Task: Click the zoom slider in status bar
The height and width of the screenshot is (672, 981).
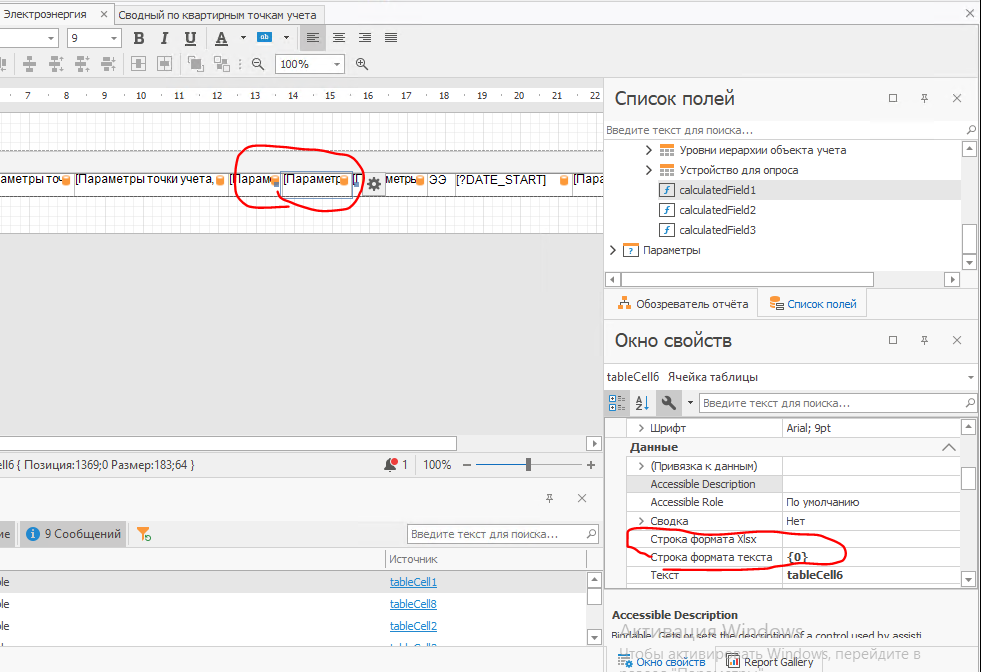Action: tap(528, 465)
